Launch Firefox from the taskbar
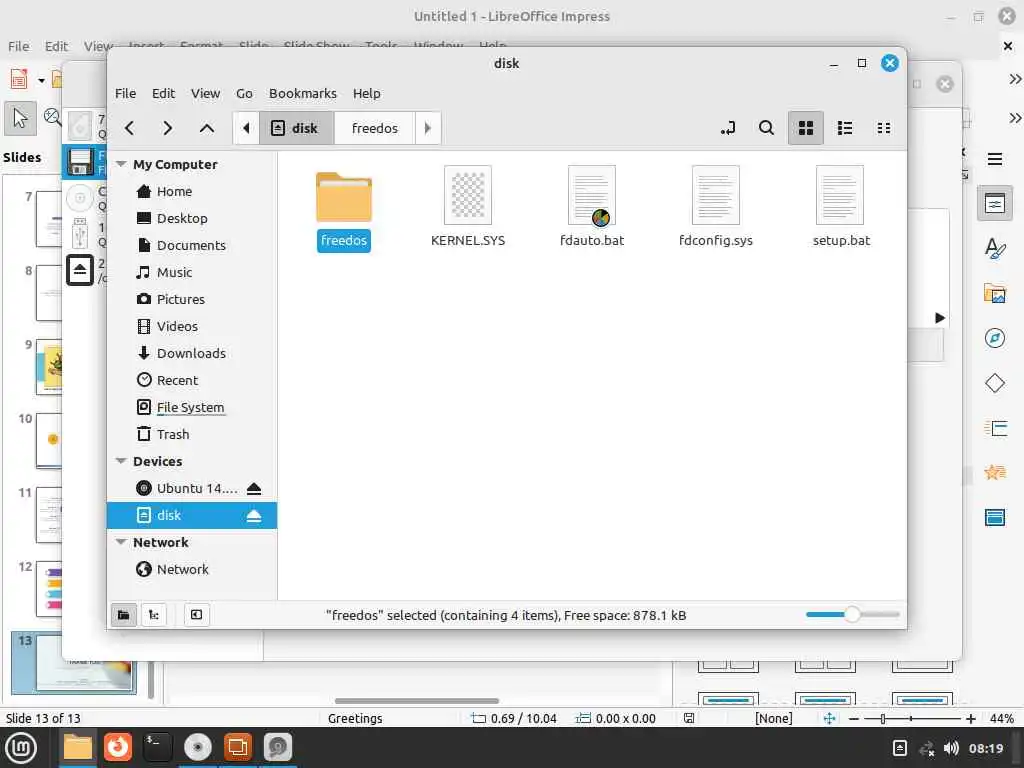The height and width of the screenshot is (768, 1024). click(x=118, y=746)
